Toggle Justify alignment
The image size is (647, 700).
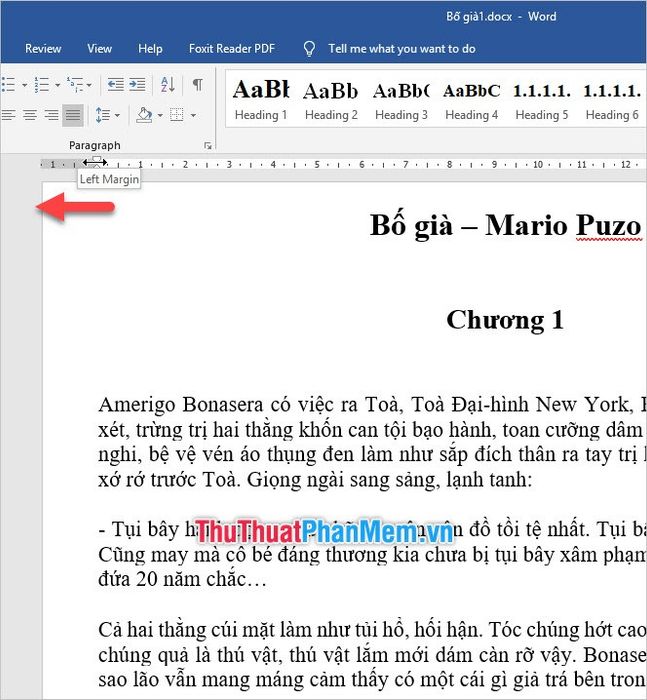(x=73, y=115)
